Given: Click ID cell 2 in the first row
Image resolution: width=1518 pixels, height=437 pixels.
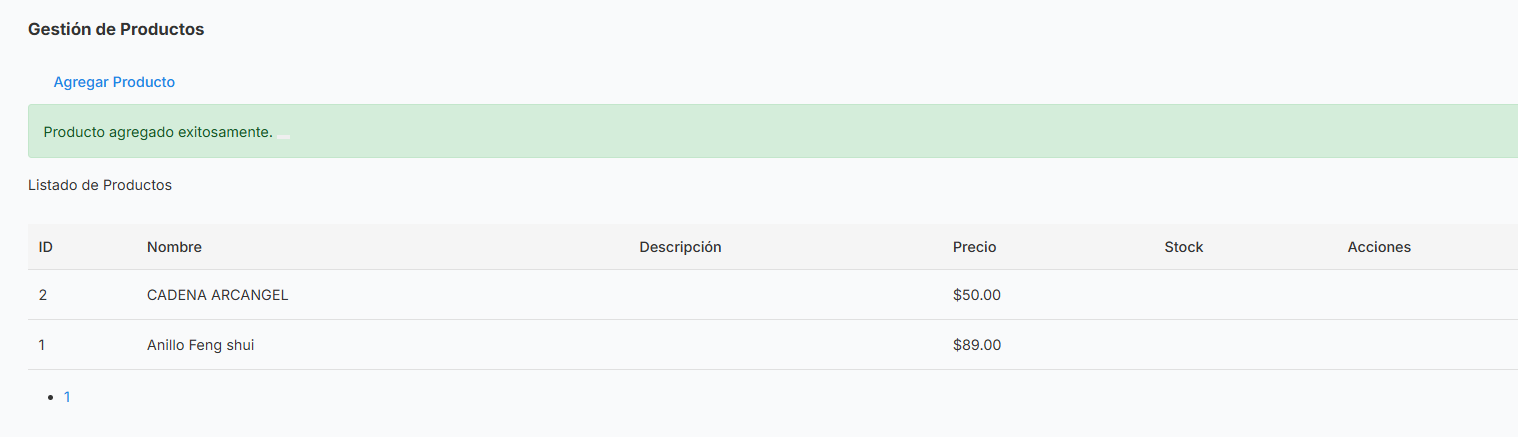Looking at the screenshot, I should point(43,295).
